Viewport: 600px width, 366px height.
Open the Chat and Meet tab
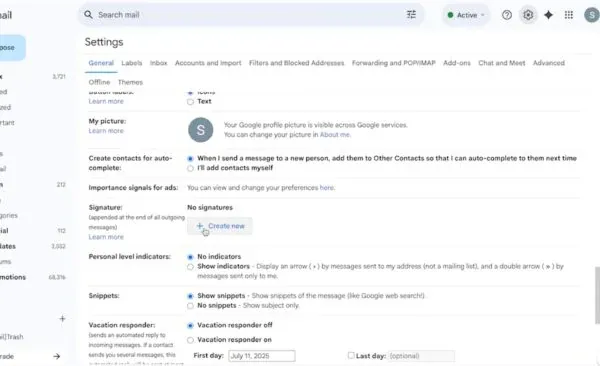click(501, 63)
